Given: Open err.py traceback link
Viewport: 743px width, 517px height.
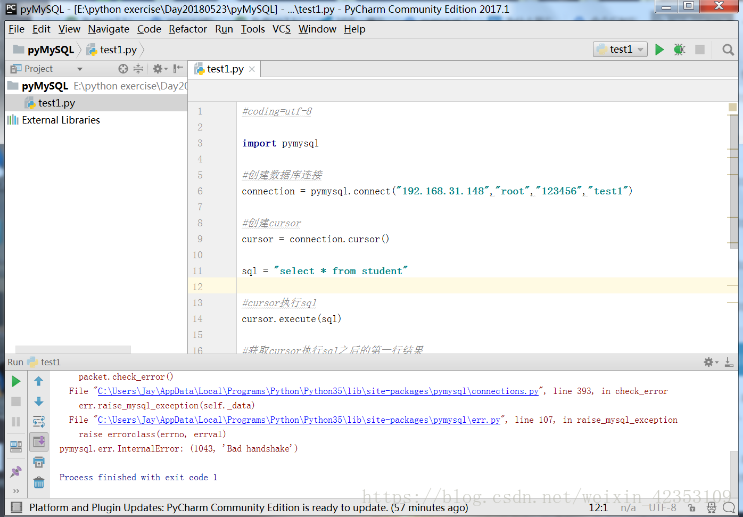Looking at the screenshot, I should coord(299,419).
